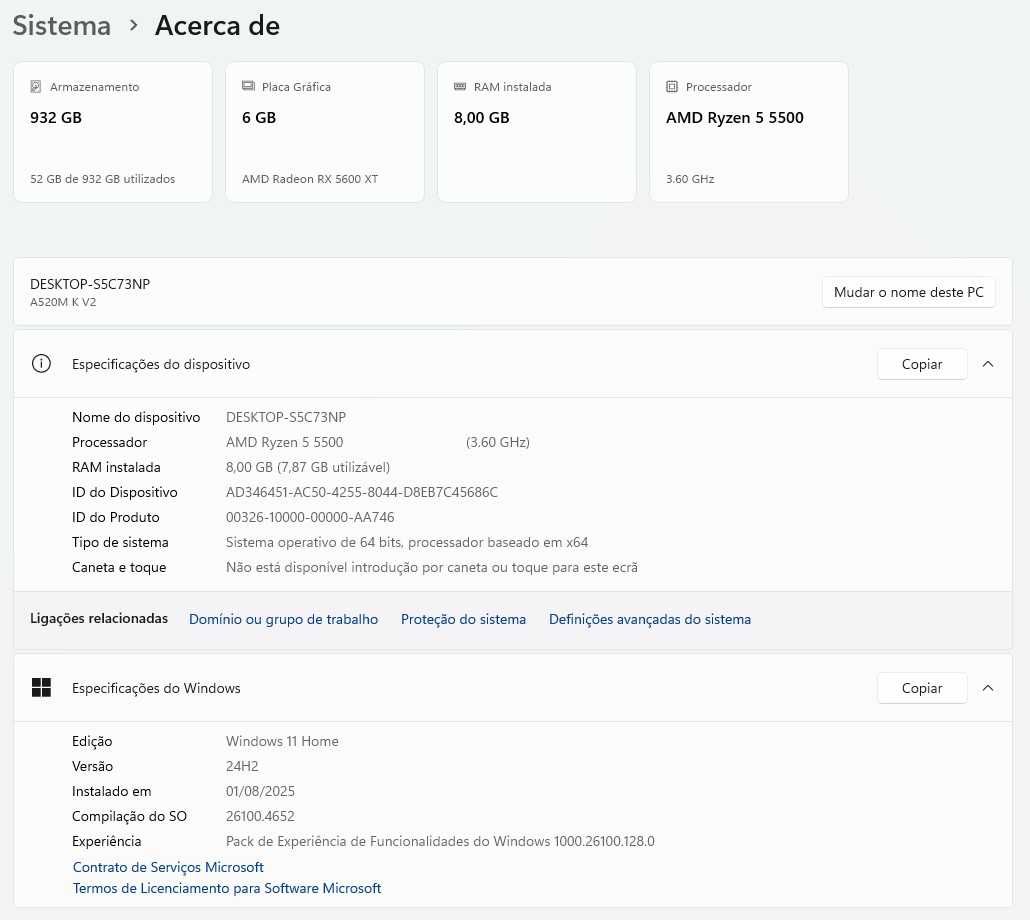Collapse the Especificações do Windows section
Viewport: 1030px width, 920px height.
[x=988, y=688]
